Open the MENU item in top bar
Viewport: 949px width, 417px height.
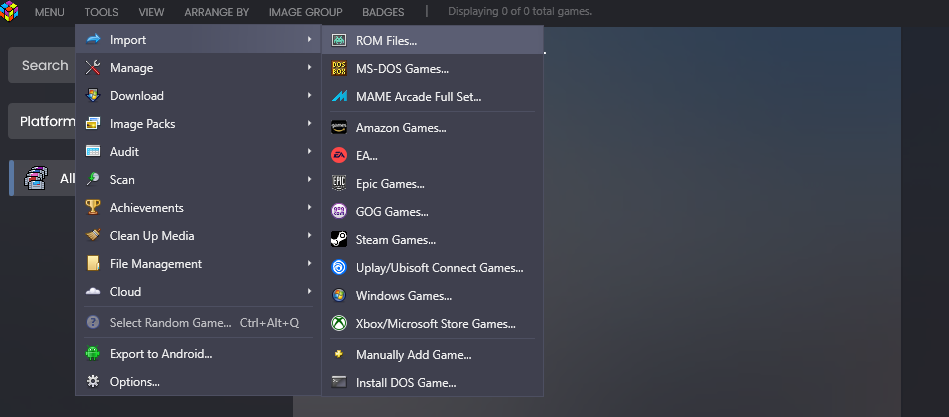pos(50,12)
